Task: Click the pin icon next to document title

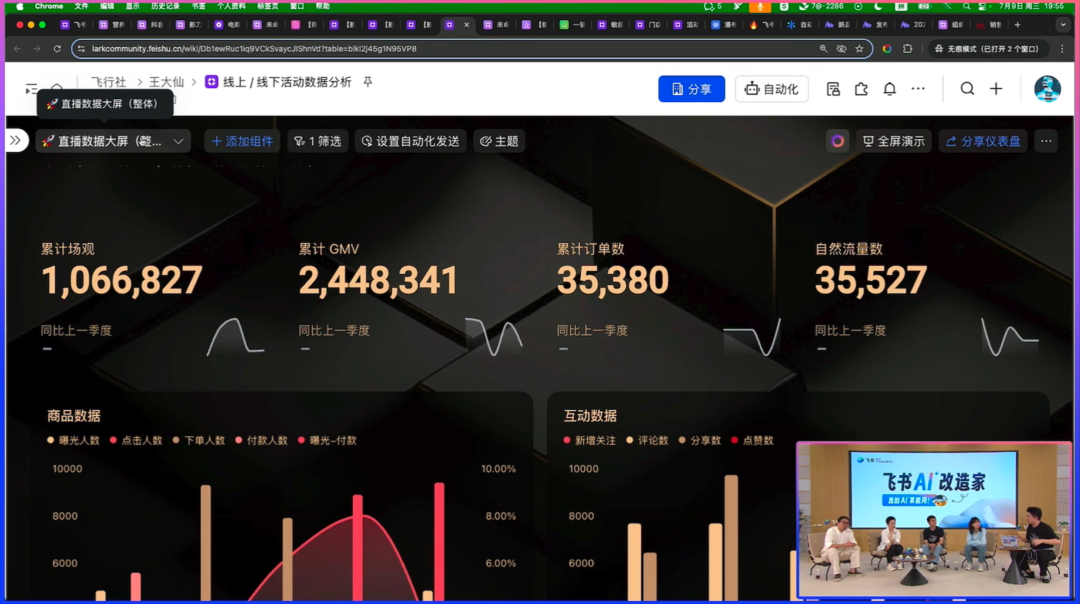Action: coord(368,82)
